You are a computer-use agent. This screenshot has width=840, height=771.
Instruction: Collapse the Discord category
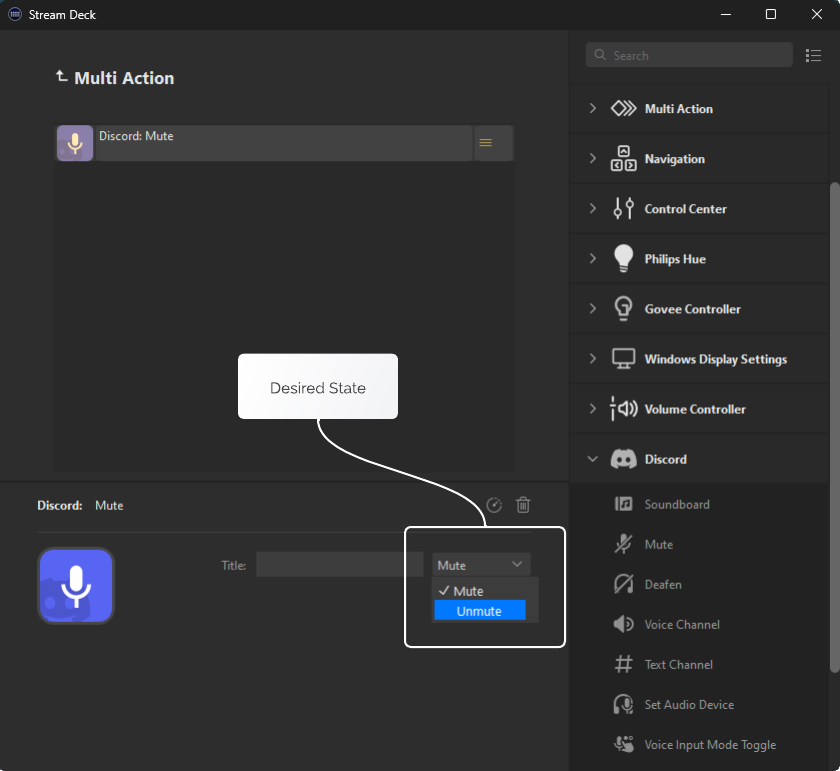593,459
